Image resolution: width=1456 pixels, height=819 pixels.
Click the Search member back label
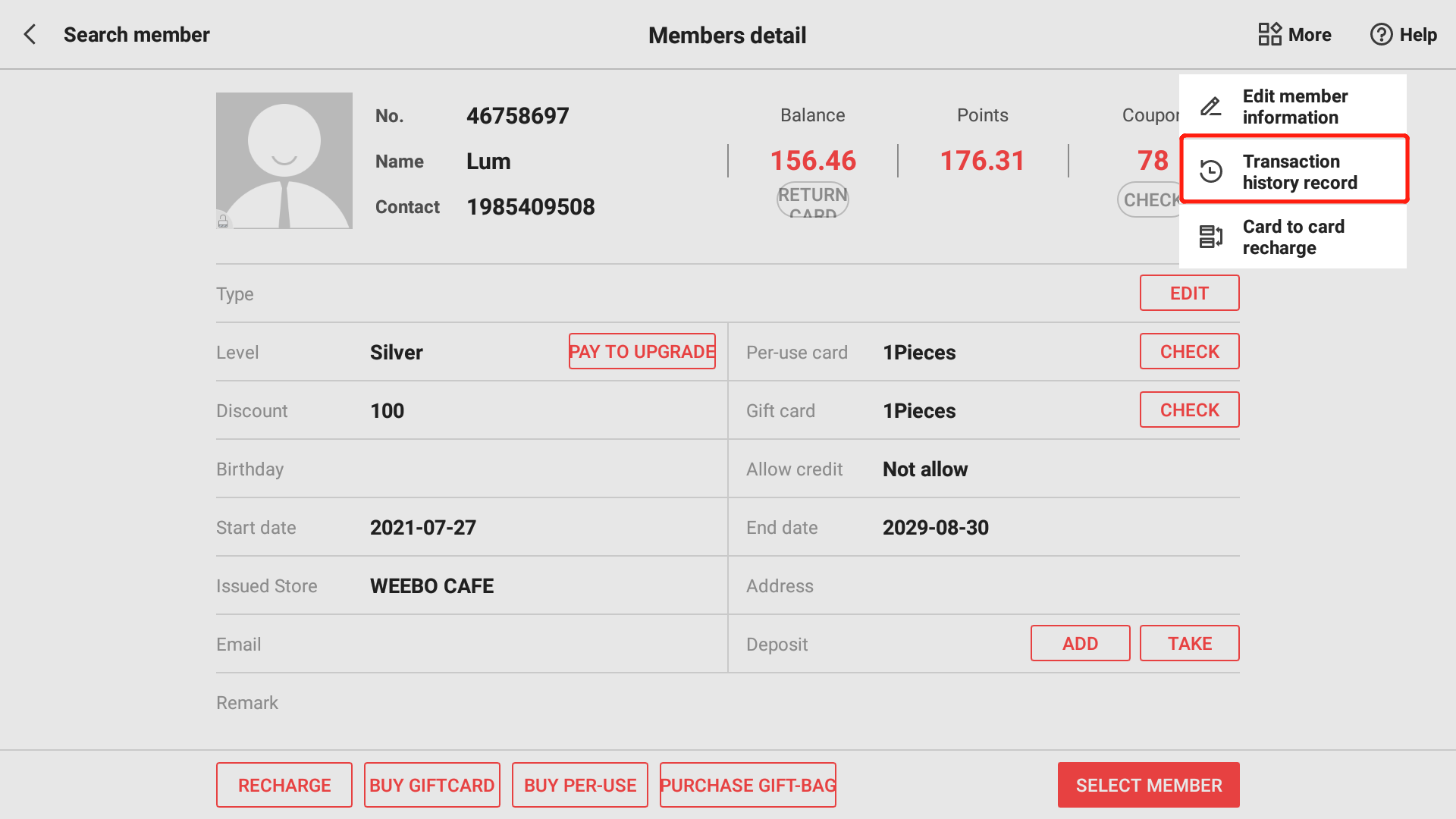[x=137, y=35]
